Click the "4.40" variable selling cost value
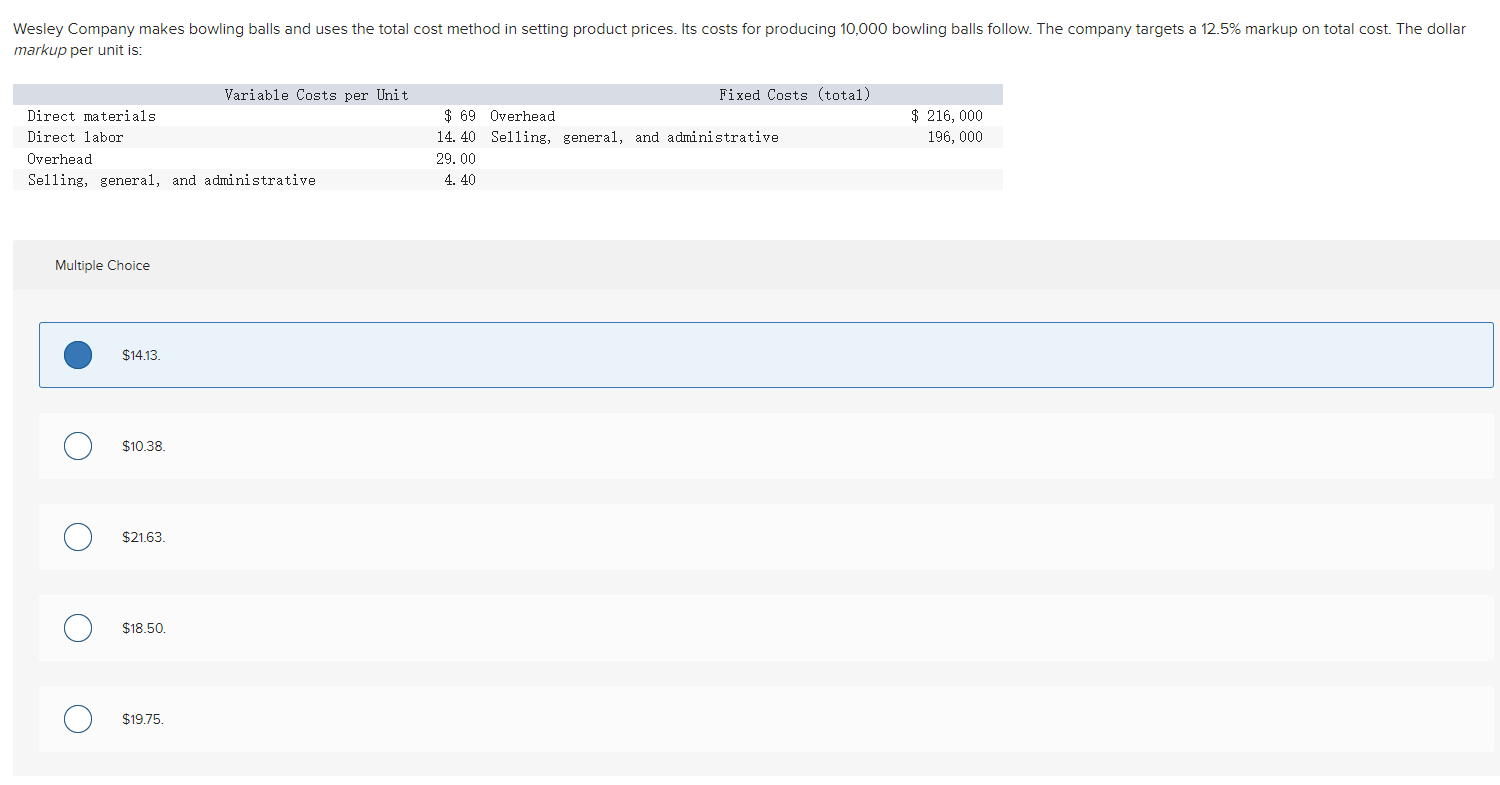1500x785 pixels. [x=460, y=180]
